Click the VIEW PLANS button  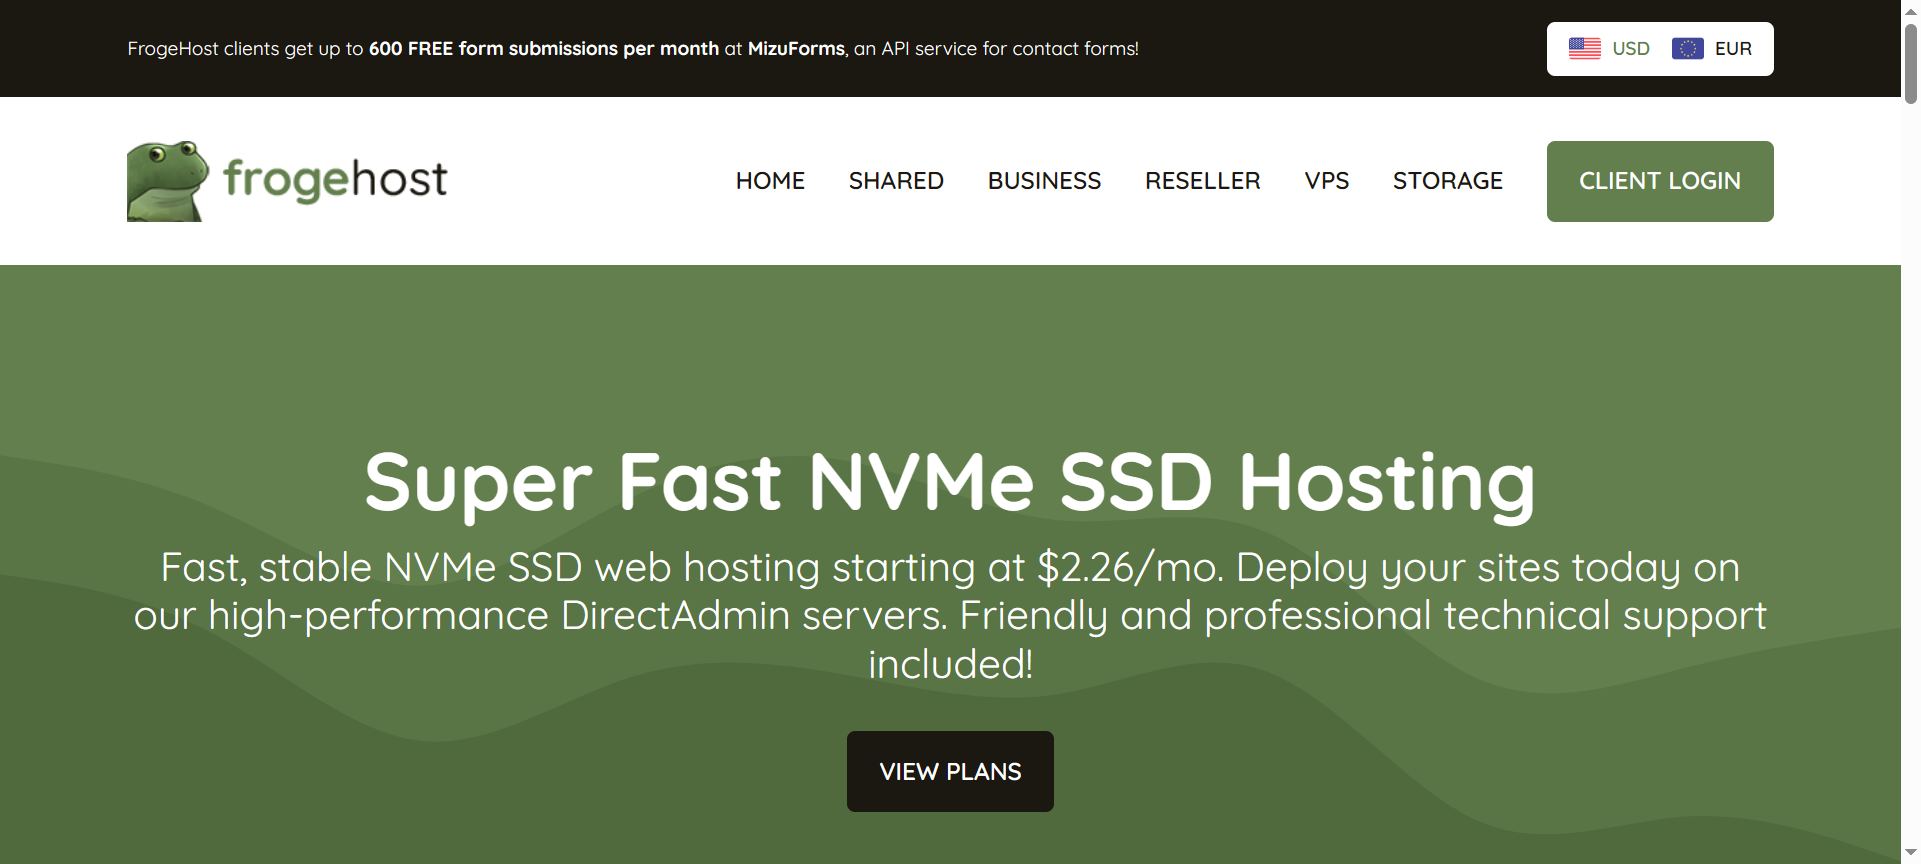(x=950, y=771)
